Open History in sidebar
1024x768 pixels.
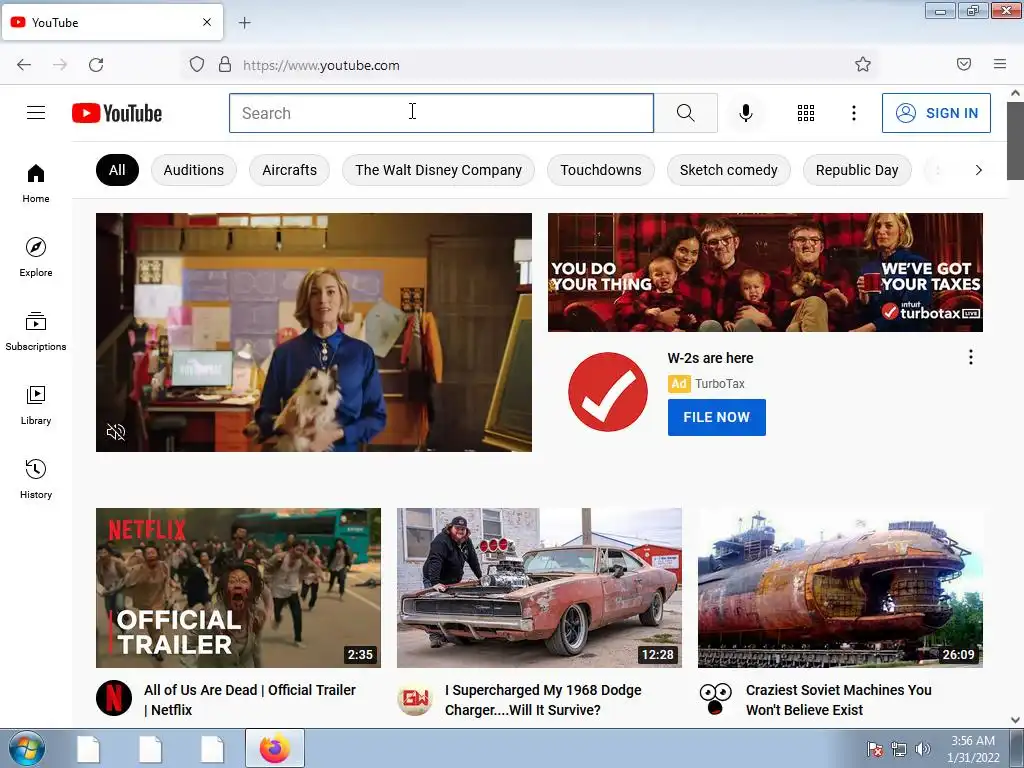pyautogui.click(x=36, y=479)
